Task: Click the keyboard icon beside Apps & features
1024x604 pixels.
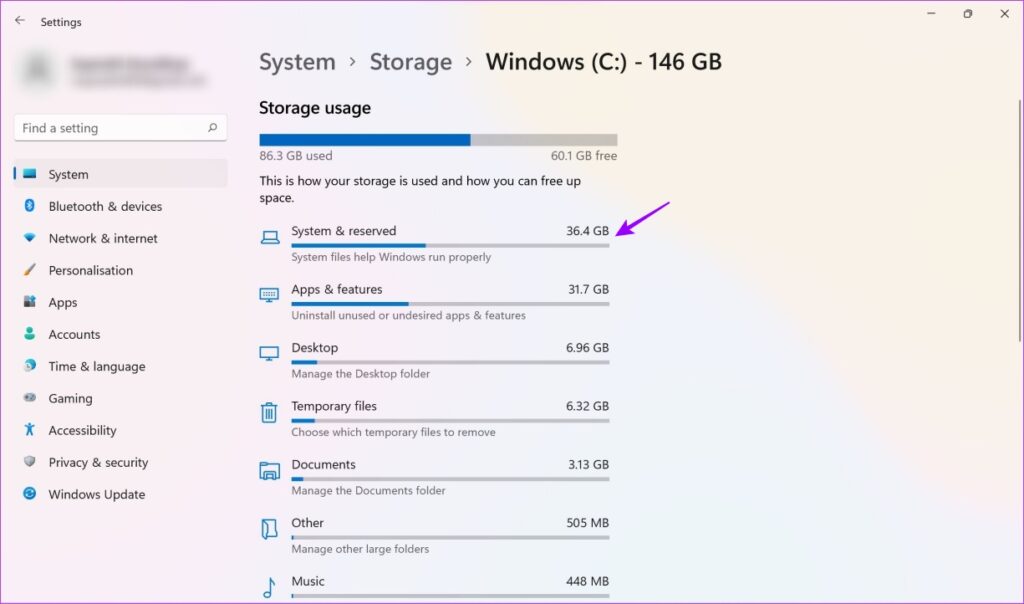Action: (x=269, y=295)
